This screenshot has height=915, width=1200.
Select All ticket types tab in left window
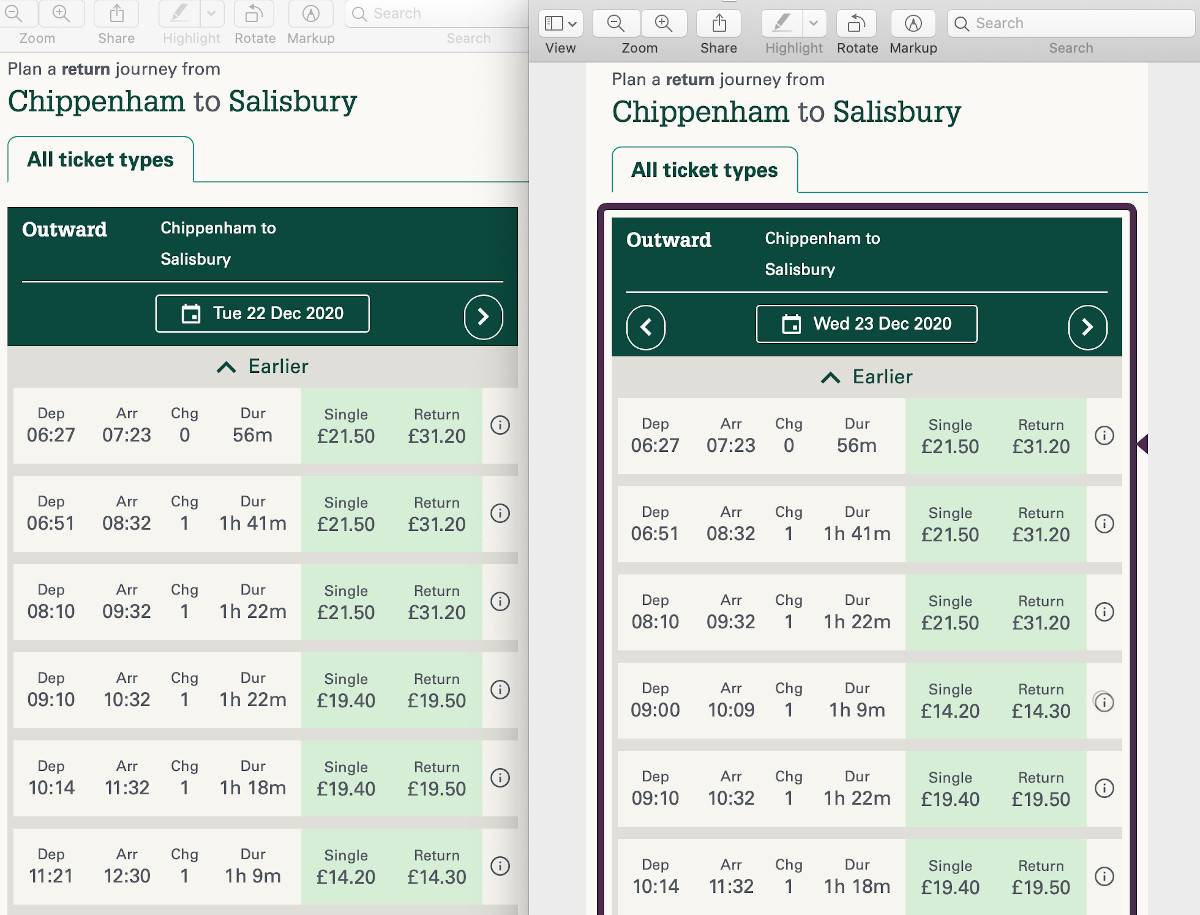click(100, 160)
